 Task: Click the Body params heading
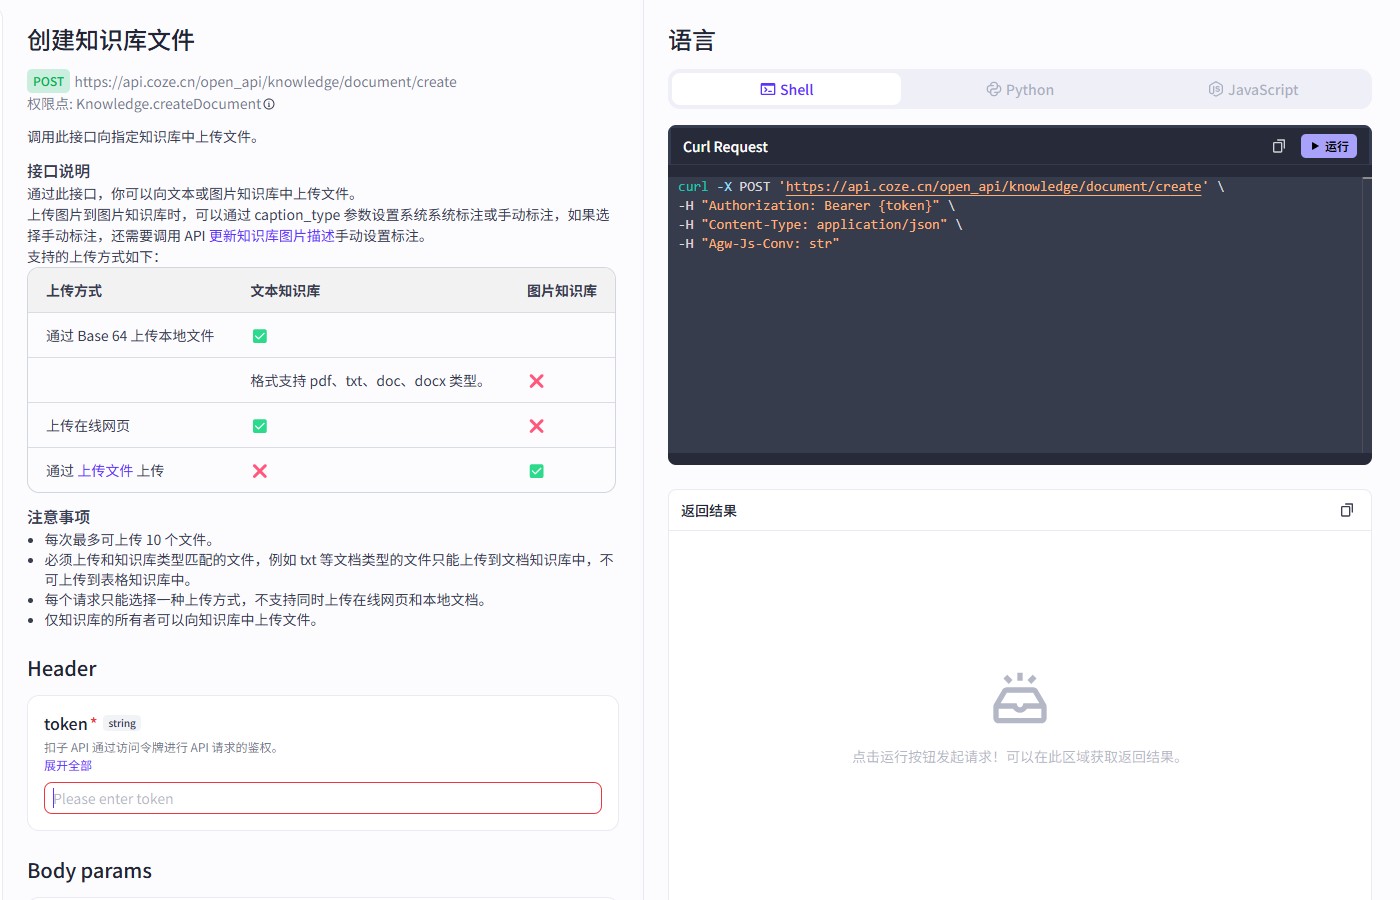tap(90, 871)
